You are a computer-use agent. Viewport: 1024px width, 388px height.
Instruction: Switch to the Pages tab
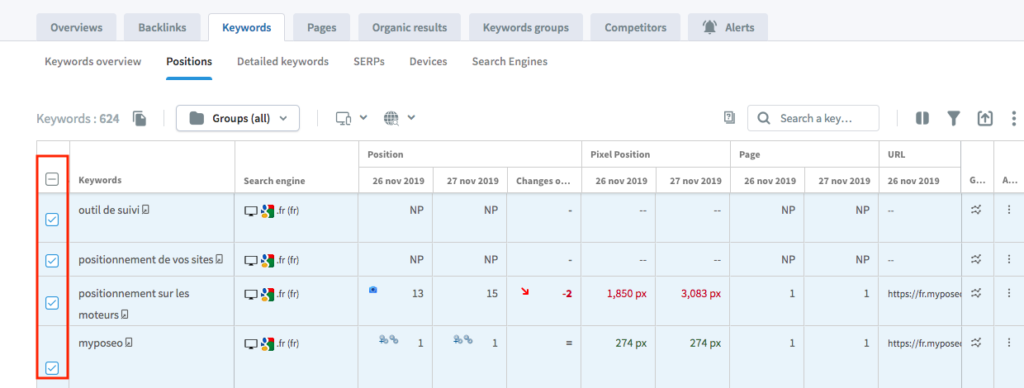tap(321, 27)
